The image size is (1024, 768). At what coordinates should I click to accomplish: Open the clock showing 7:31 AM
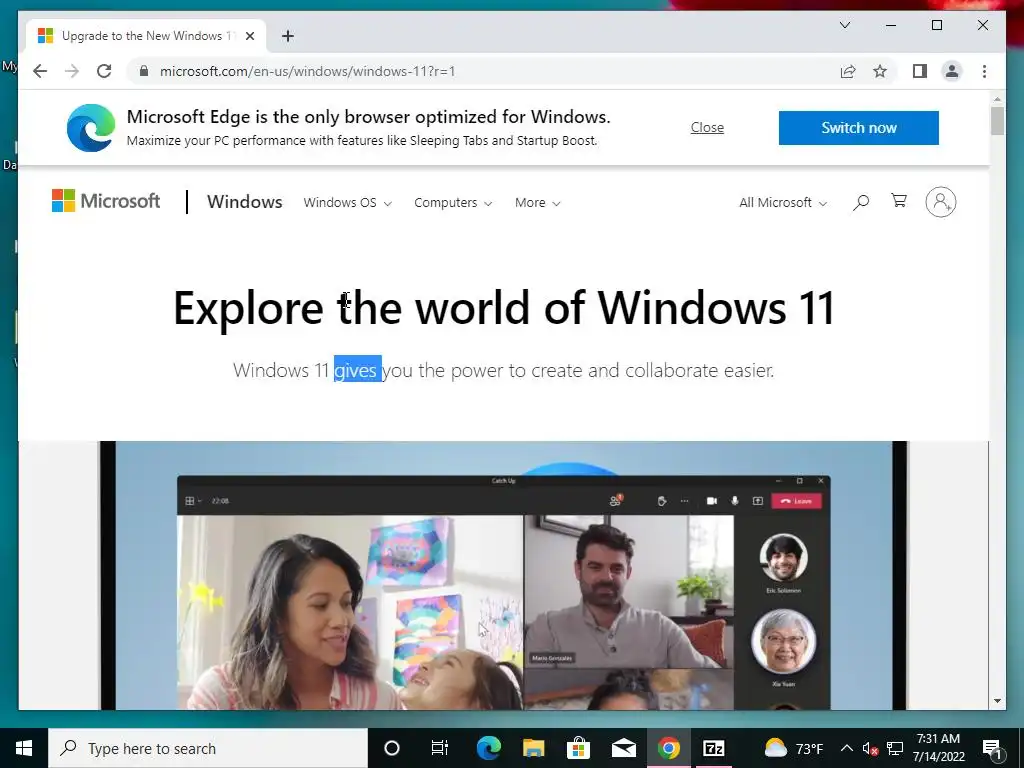point(938,748)
